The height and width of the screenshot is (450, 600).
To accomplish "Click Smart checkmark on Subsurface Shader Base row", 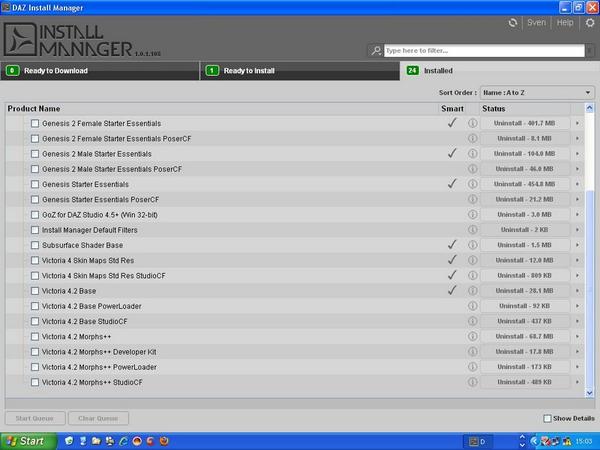I will [452, 245].
